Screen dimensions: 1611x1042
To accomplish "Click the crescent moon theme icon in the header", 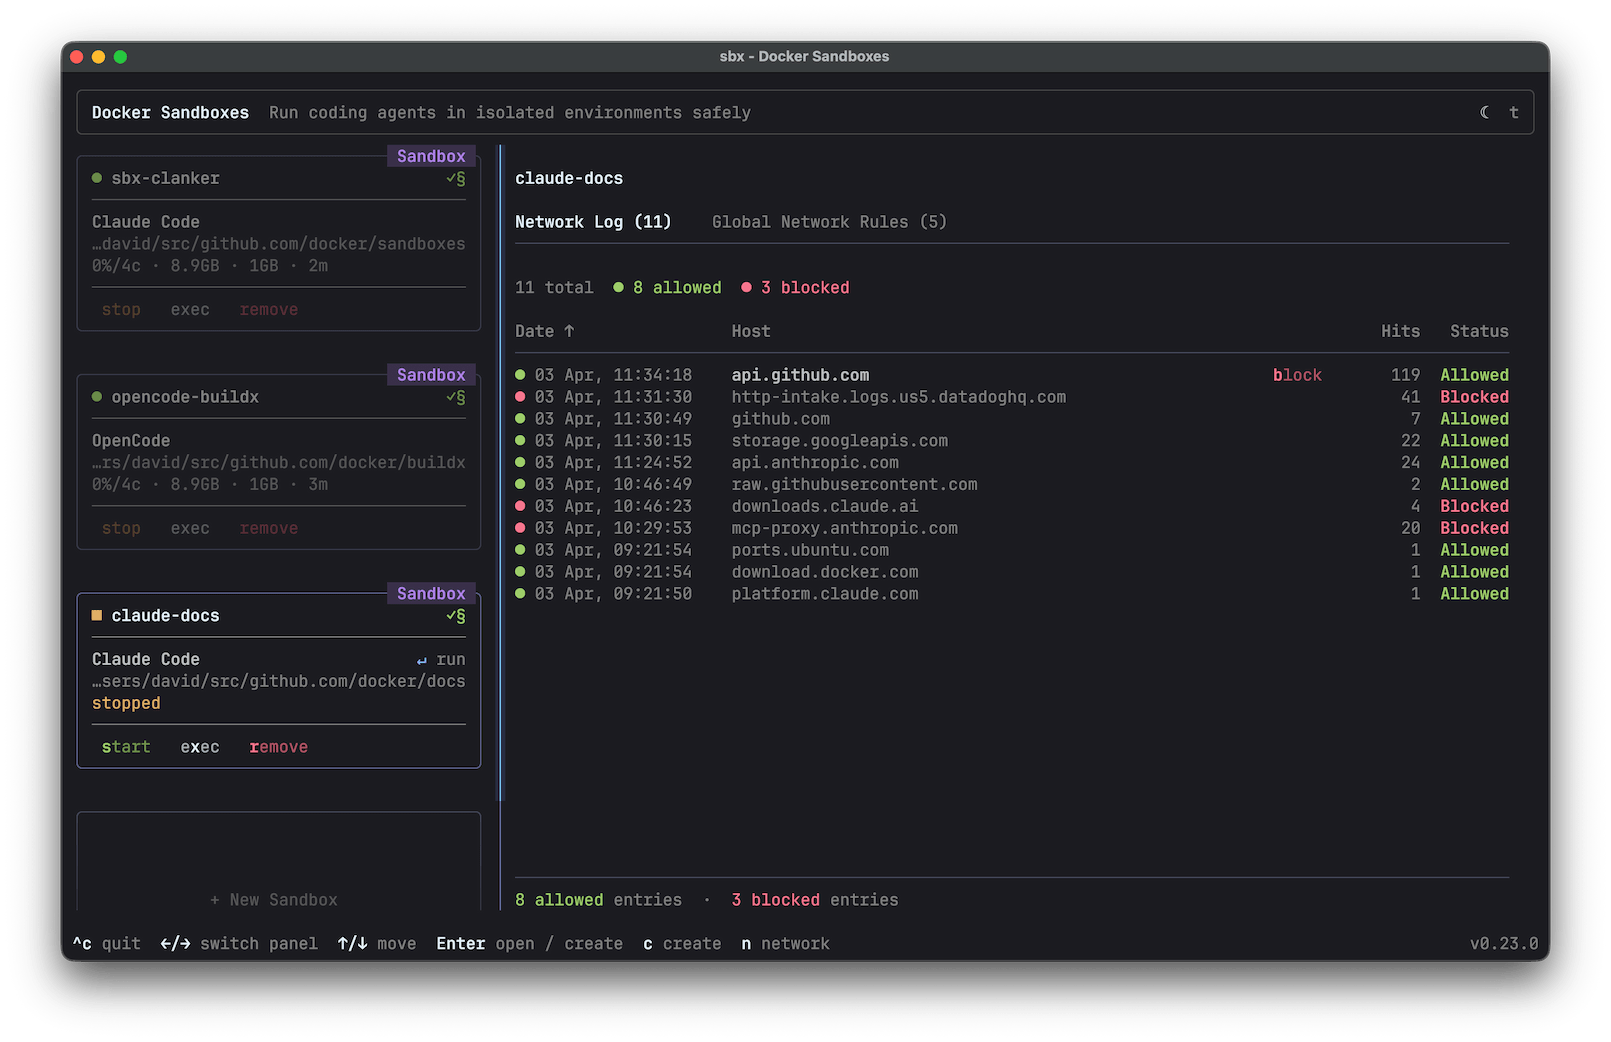I will (x=1483, y=112).
